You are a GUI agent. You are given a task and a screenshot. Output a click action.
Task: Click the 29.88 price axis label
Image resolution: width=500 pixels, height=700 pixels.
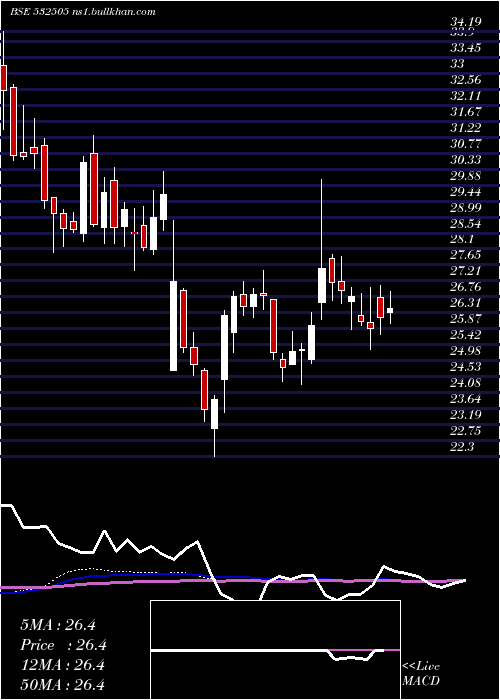click(x=466, y=176)
